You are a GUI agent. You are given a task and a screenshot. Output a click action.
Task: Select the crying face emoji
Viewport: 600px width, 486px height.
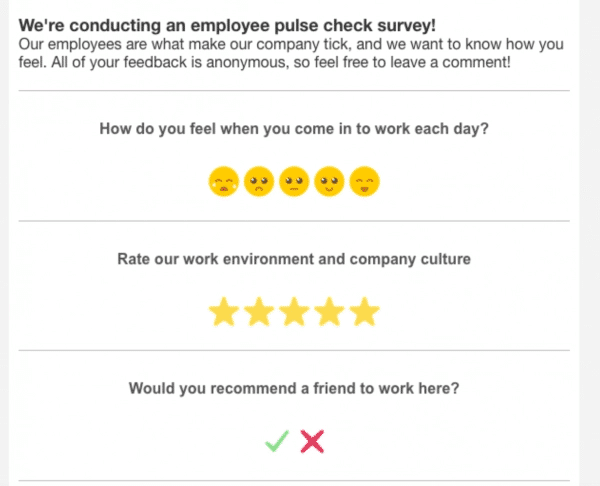click(x=224, y=181)
